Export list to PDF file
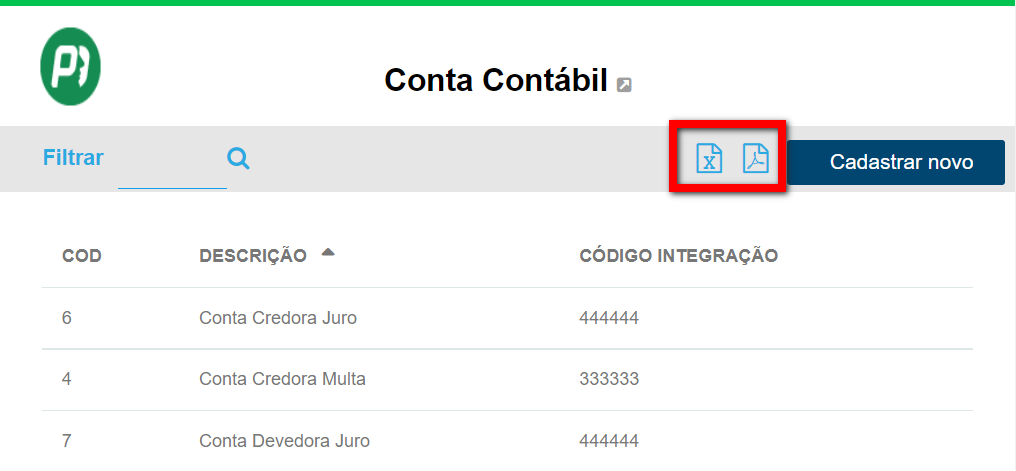This screenshot has width=1016, height=471. coord(755,159)
